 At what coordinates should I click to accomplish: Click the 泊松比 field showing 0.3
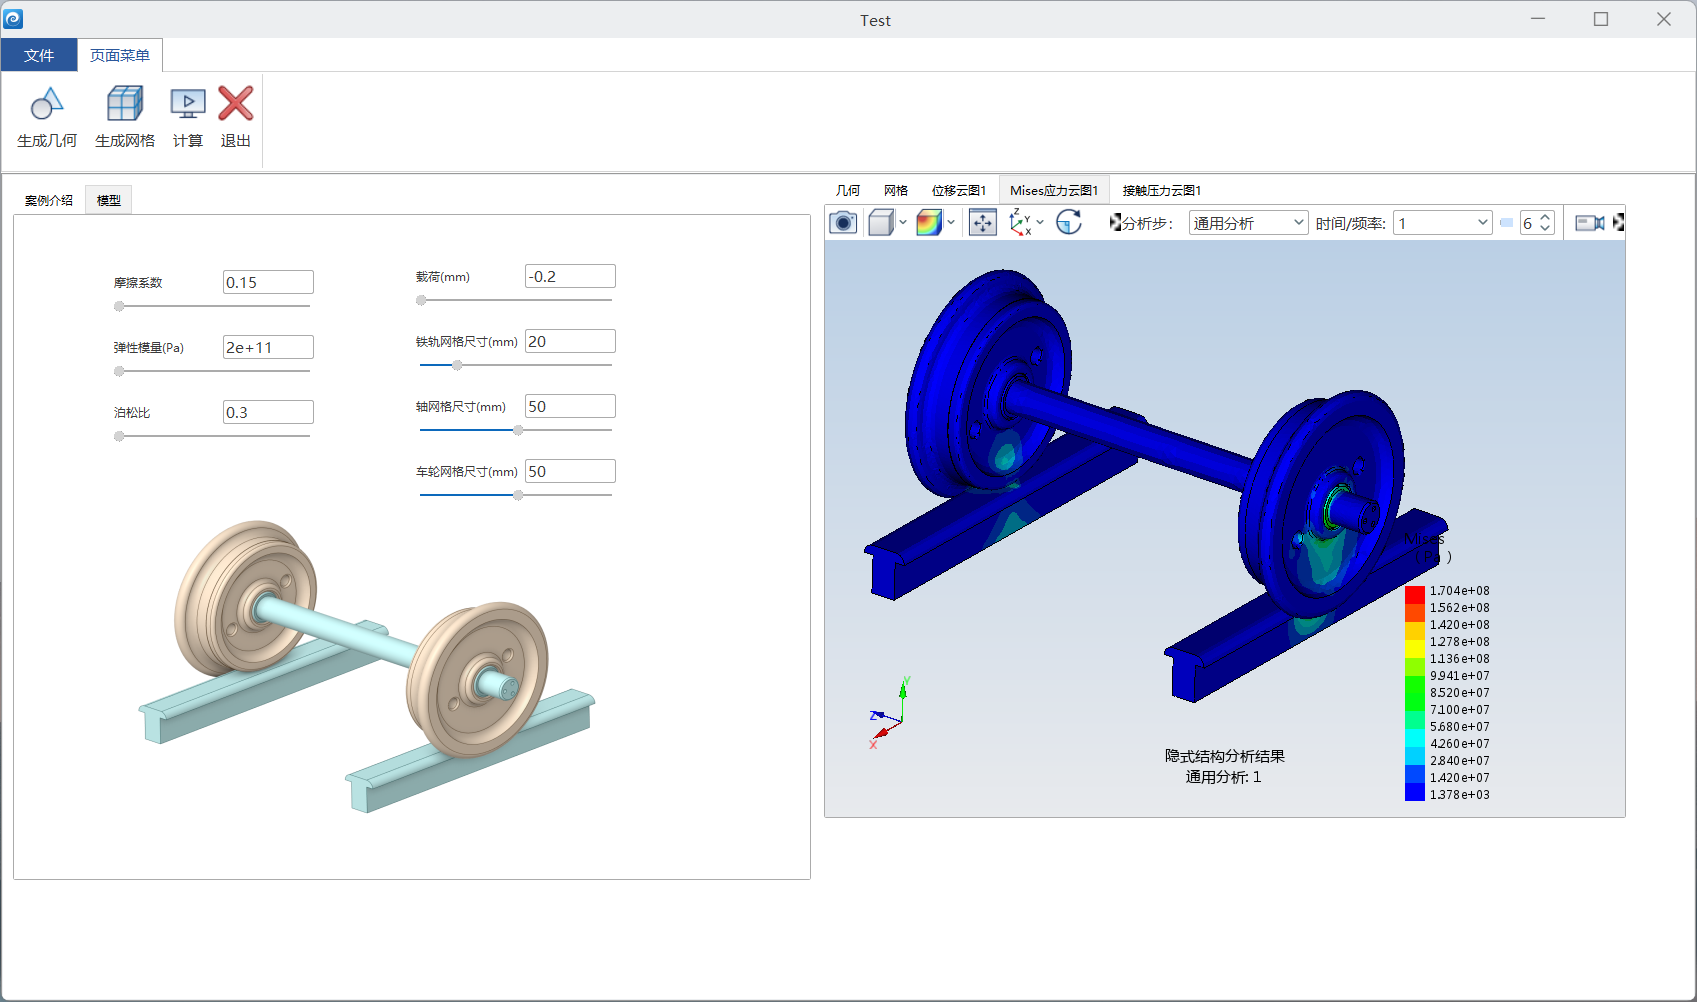tap(268, 412)
